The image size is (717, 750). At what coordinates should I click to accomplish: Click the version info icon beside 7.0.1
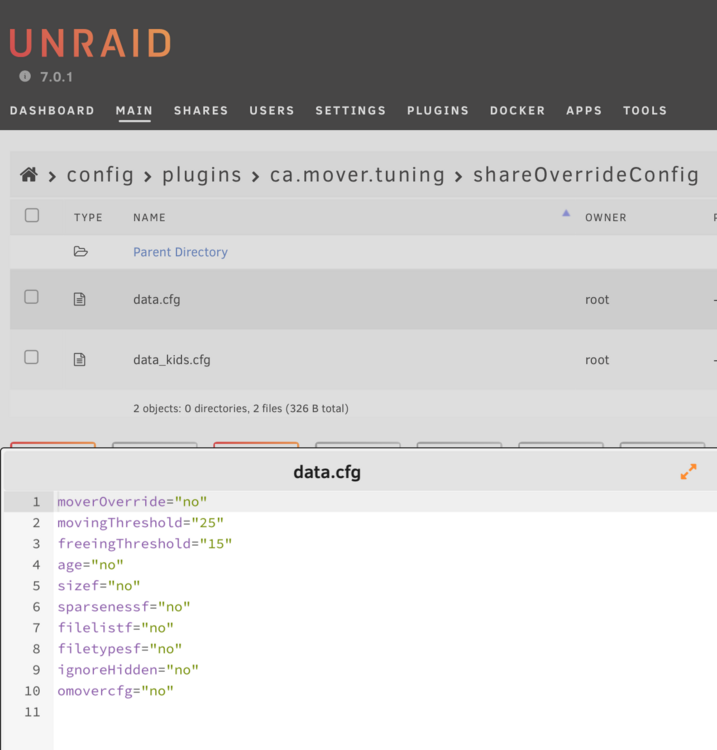pos(25,76)
